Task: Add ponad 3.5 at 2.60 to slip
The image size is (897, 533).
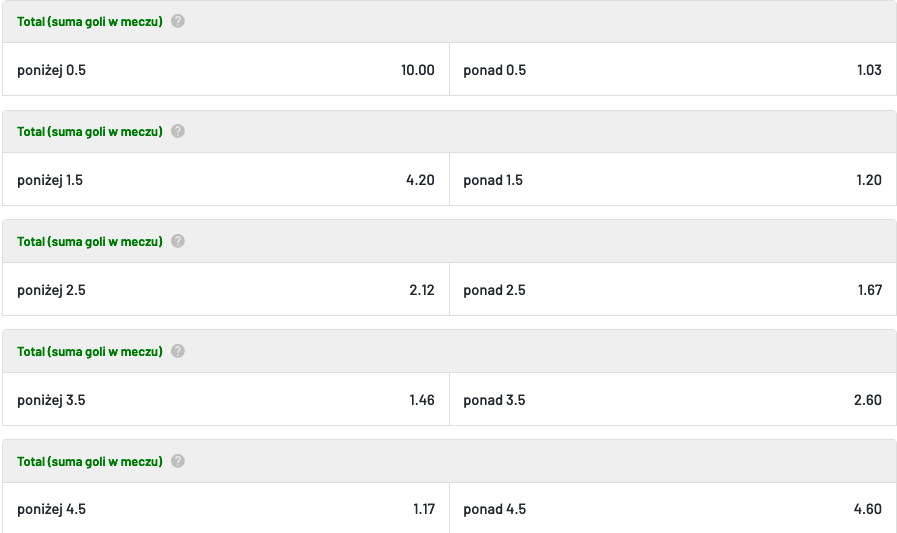Action: pyautogui.click(x=673, y=399)
